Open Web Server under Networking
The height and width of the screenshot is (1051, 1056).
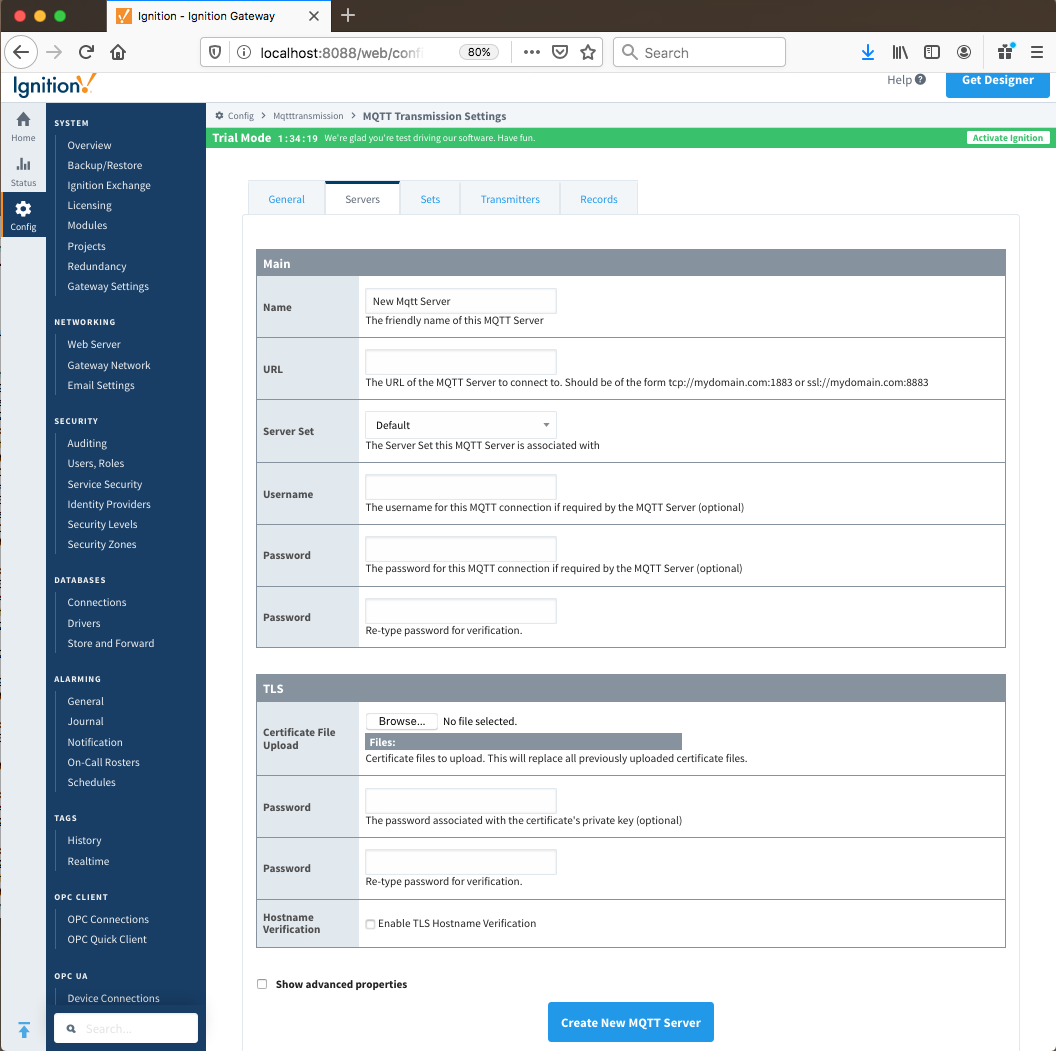[x=94, y=345]
